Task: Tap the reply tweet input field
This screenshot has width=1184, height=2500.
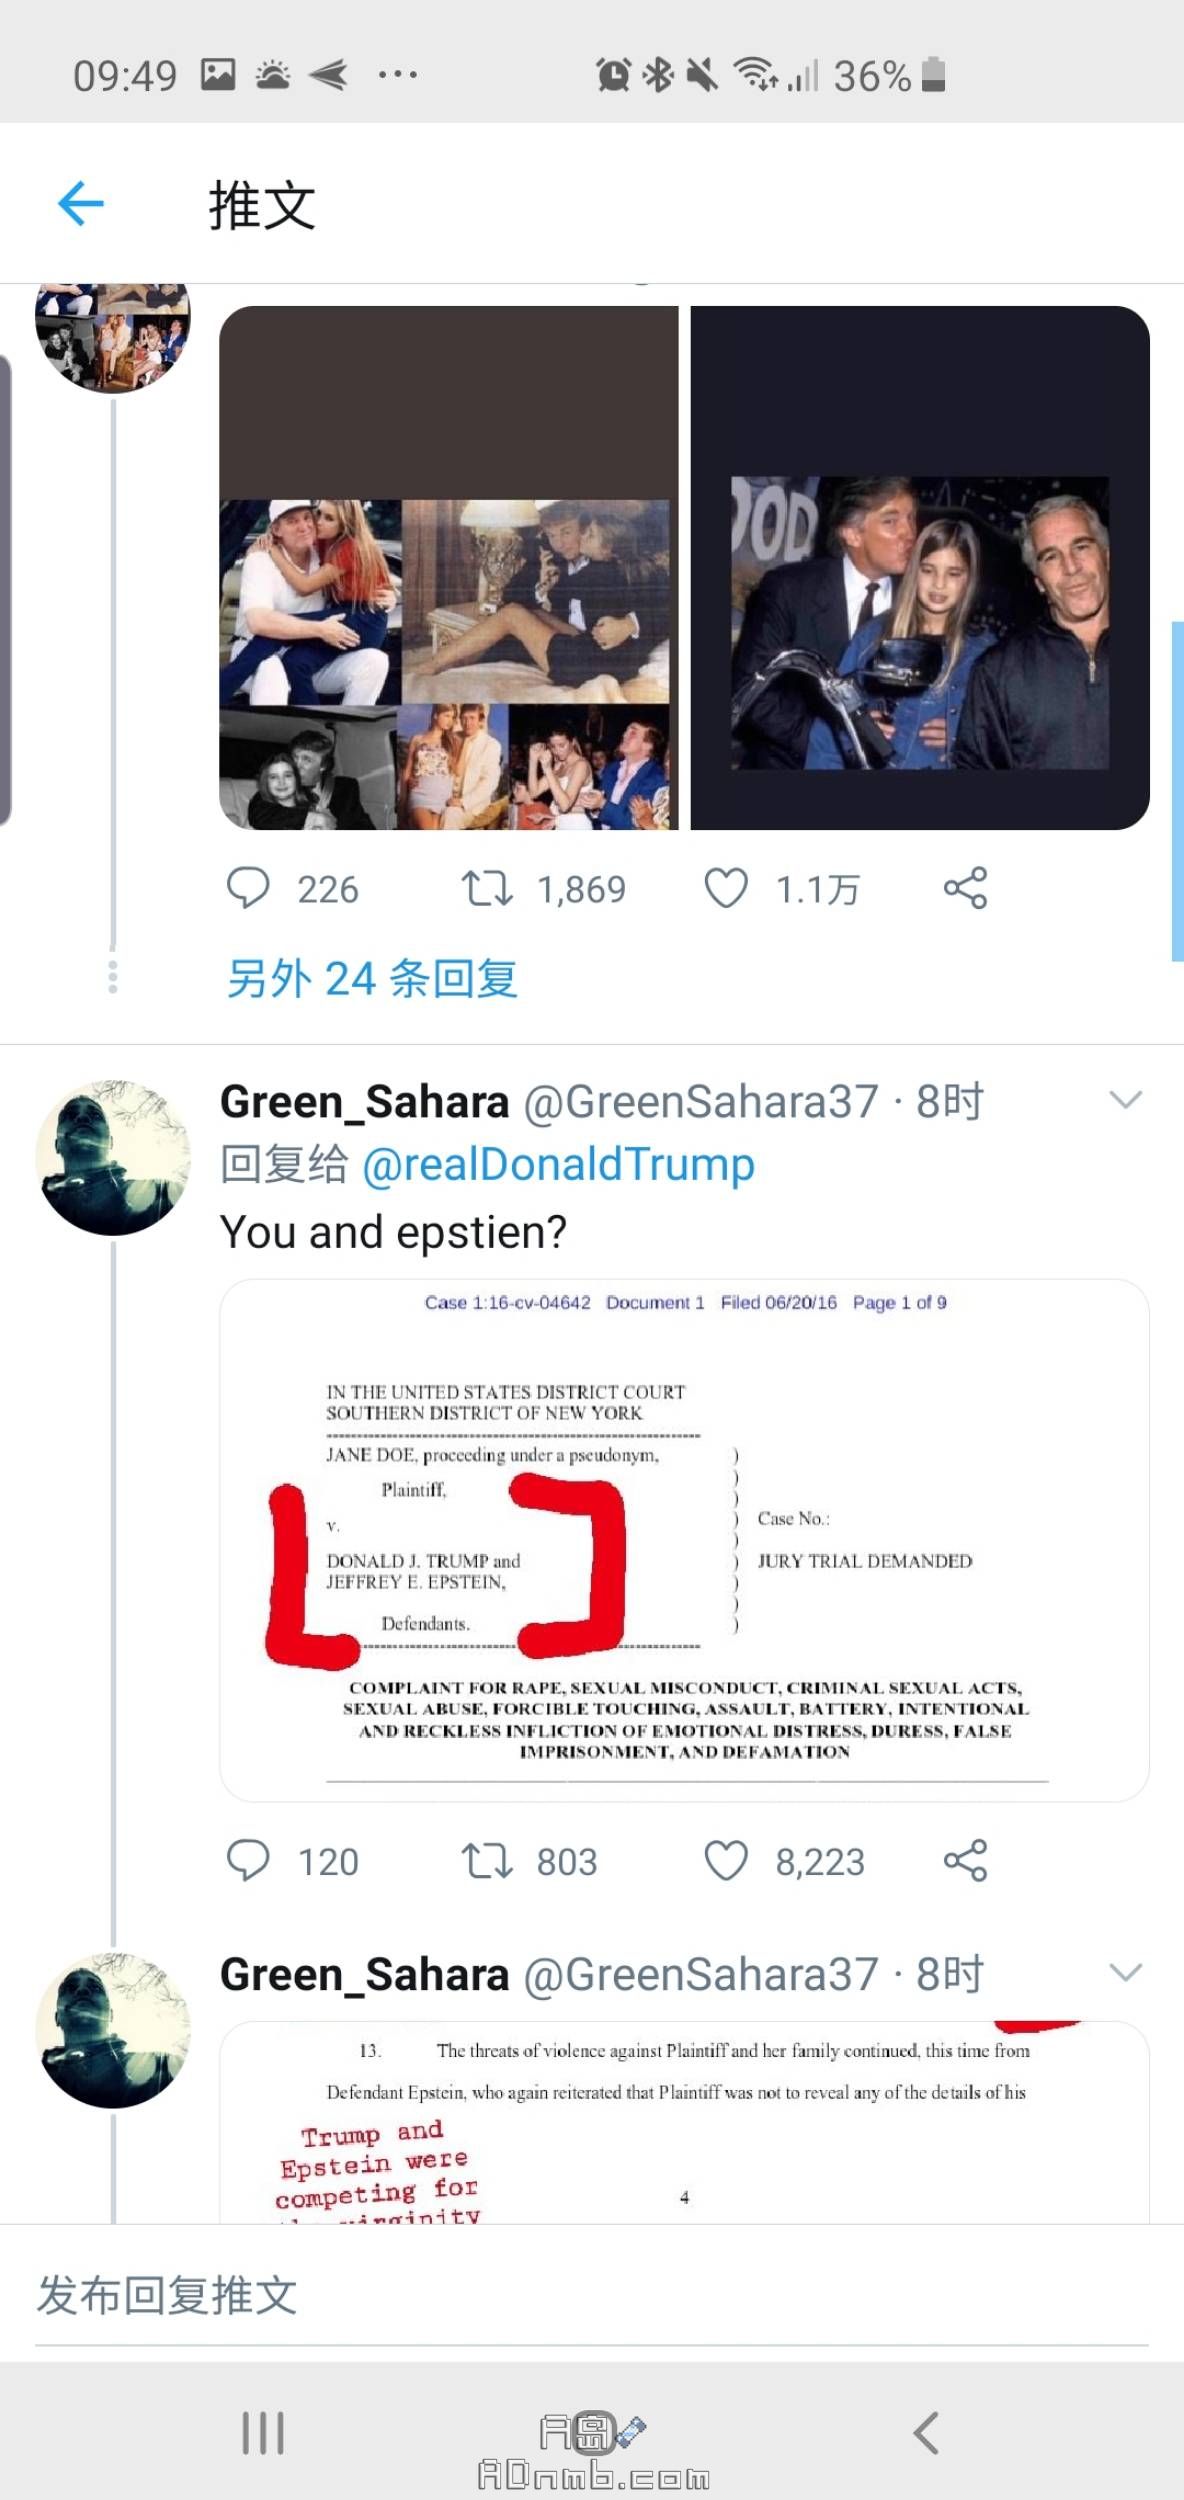Action: click(591, 2296)
